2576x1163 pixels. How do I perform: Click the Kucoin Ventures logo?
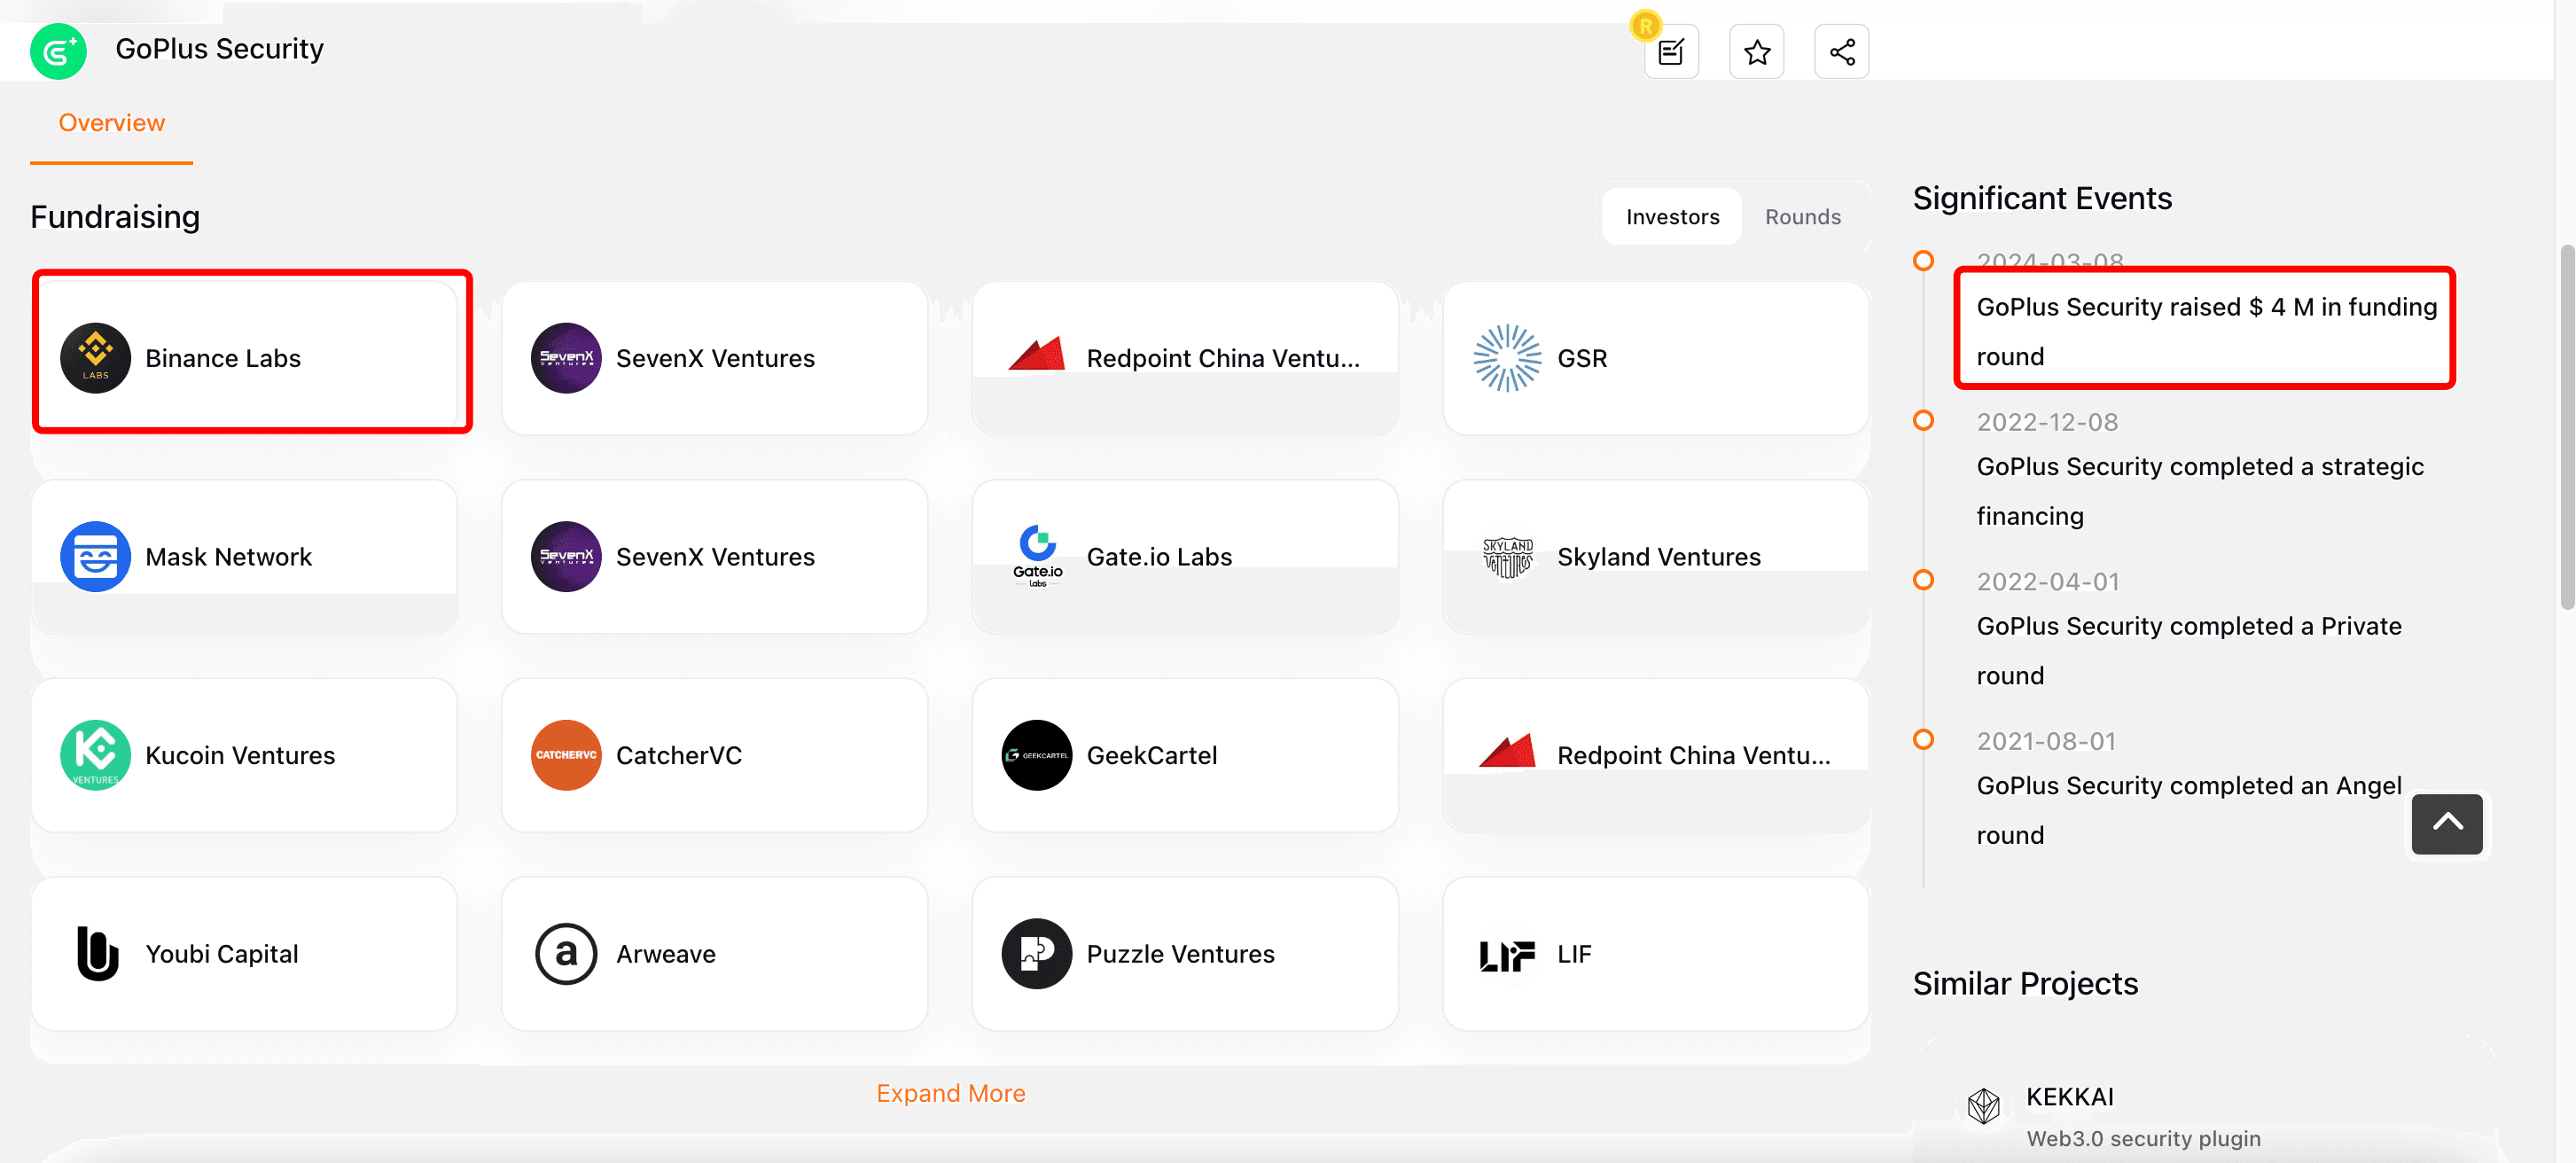pos(95,755)
